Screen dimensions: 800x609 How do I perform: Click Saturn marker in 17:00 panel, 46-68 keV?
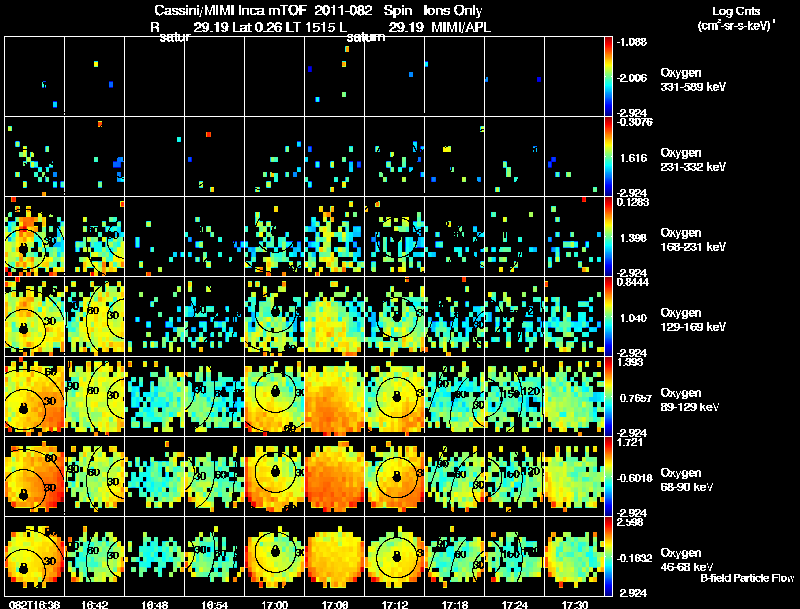pyautogui.click(x=276, y=551)
